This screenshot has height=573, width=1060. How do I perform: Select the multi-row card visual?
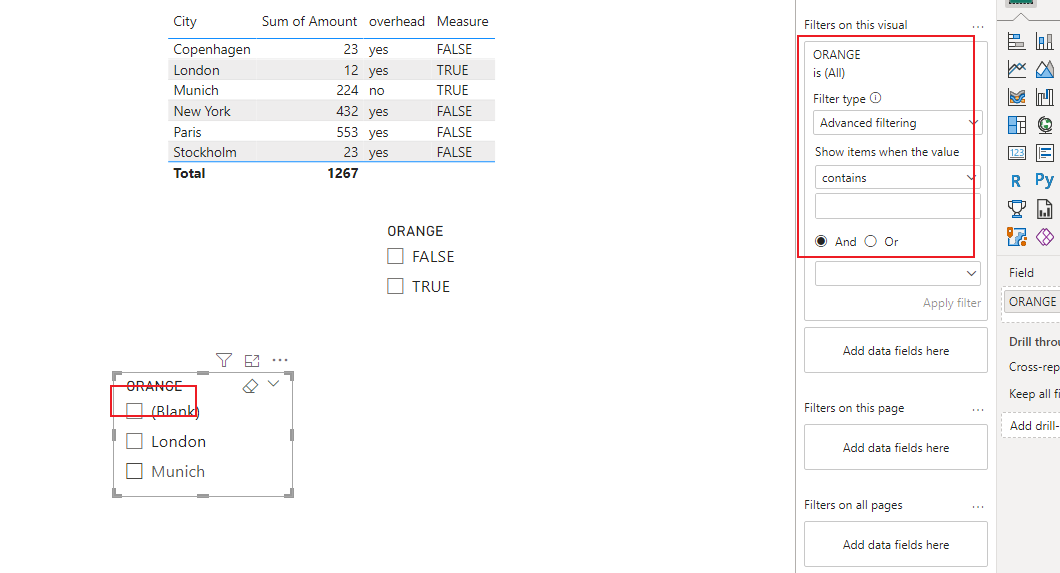click(1044, 153)
